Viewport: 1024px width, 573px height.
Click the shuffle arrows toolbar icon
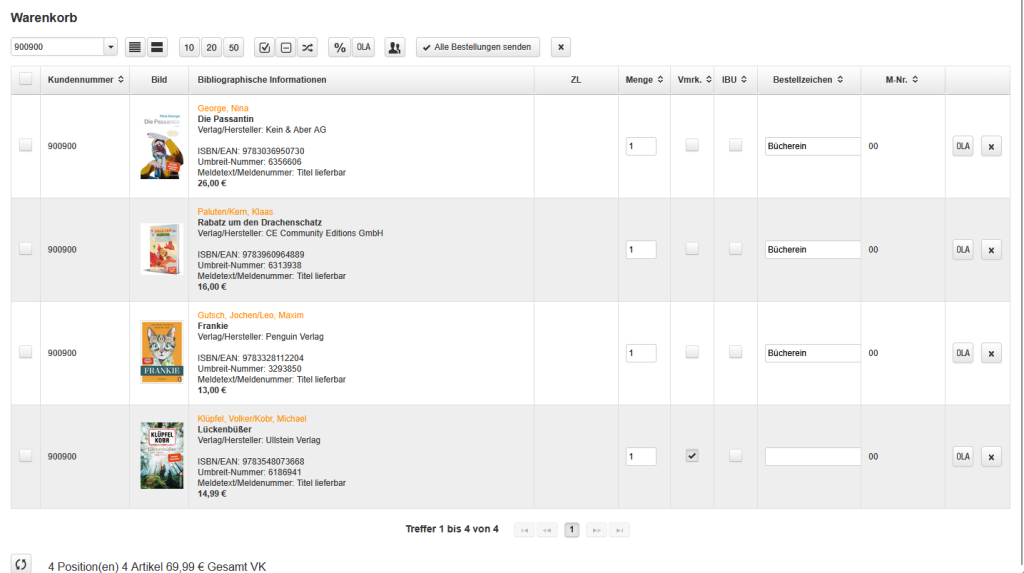pos(307,47)
